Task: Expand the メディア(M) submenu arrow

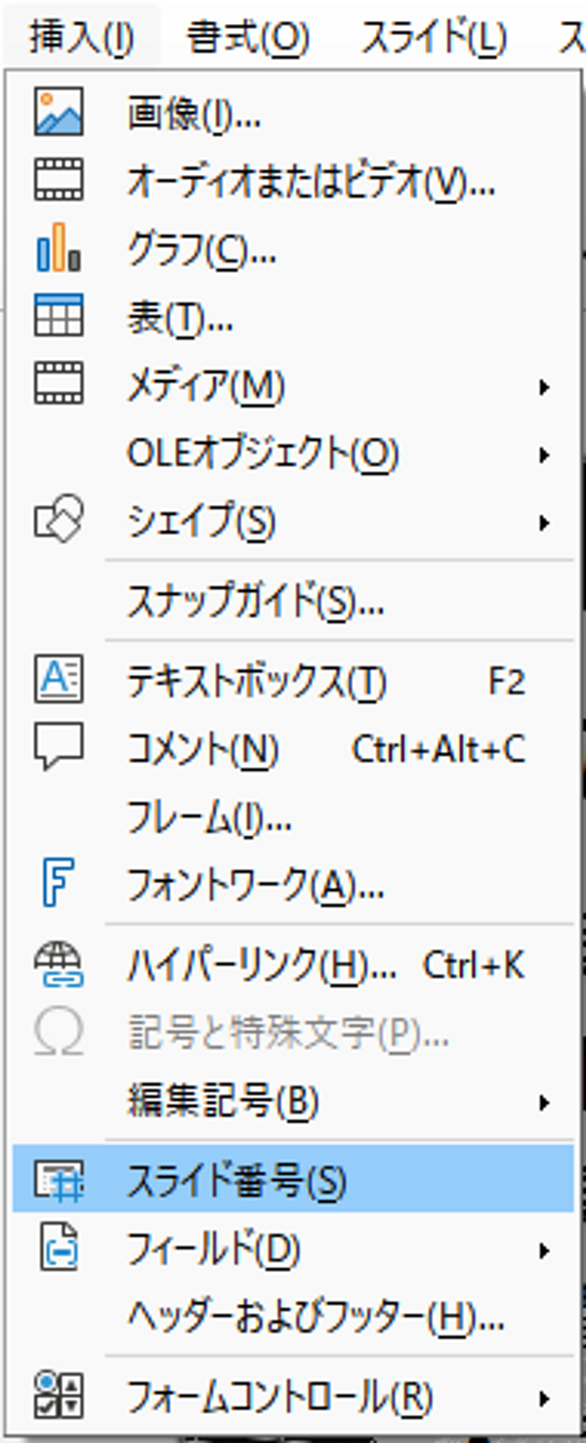Action: [x=544, y=387]
